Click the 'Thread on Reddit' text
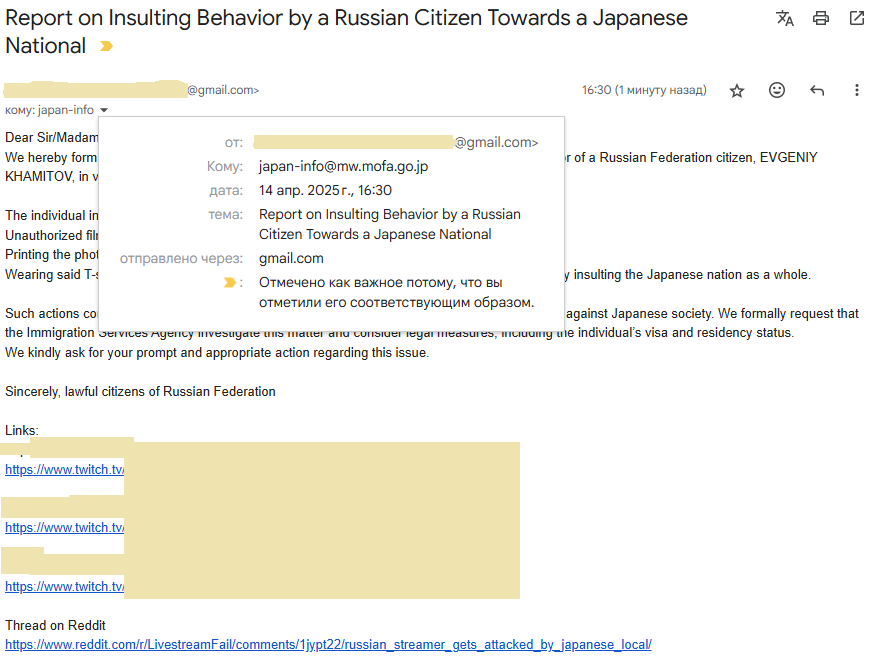The width and height of the screenshot is (879, 671). tap(55, 626)
